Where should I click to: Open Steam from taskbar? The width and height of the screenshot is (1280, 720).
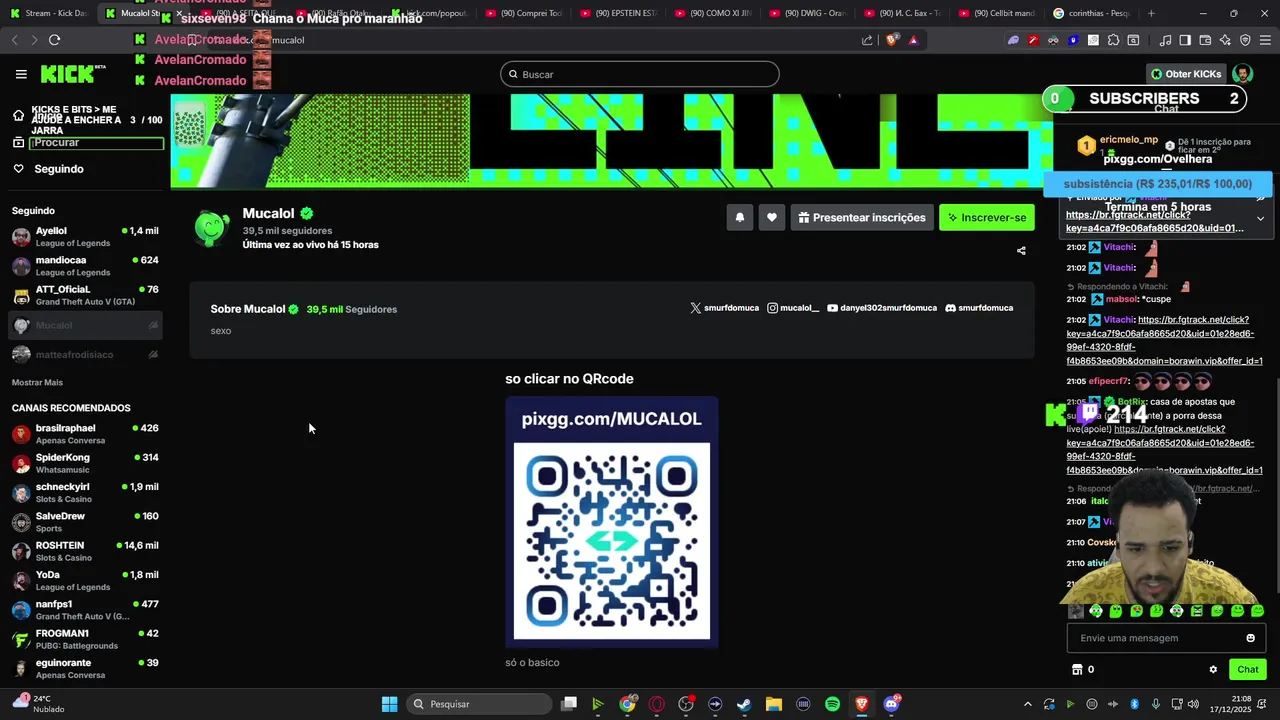coord(744,704)
